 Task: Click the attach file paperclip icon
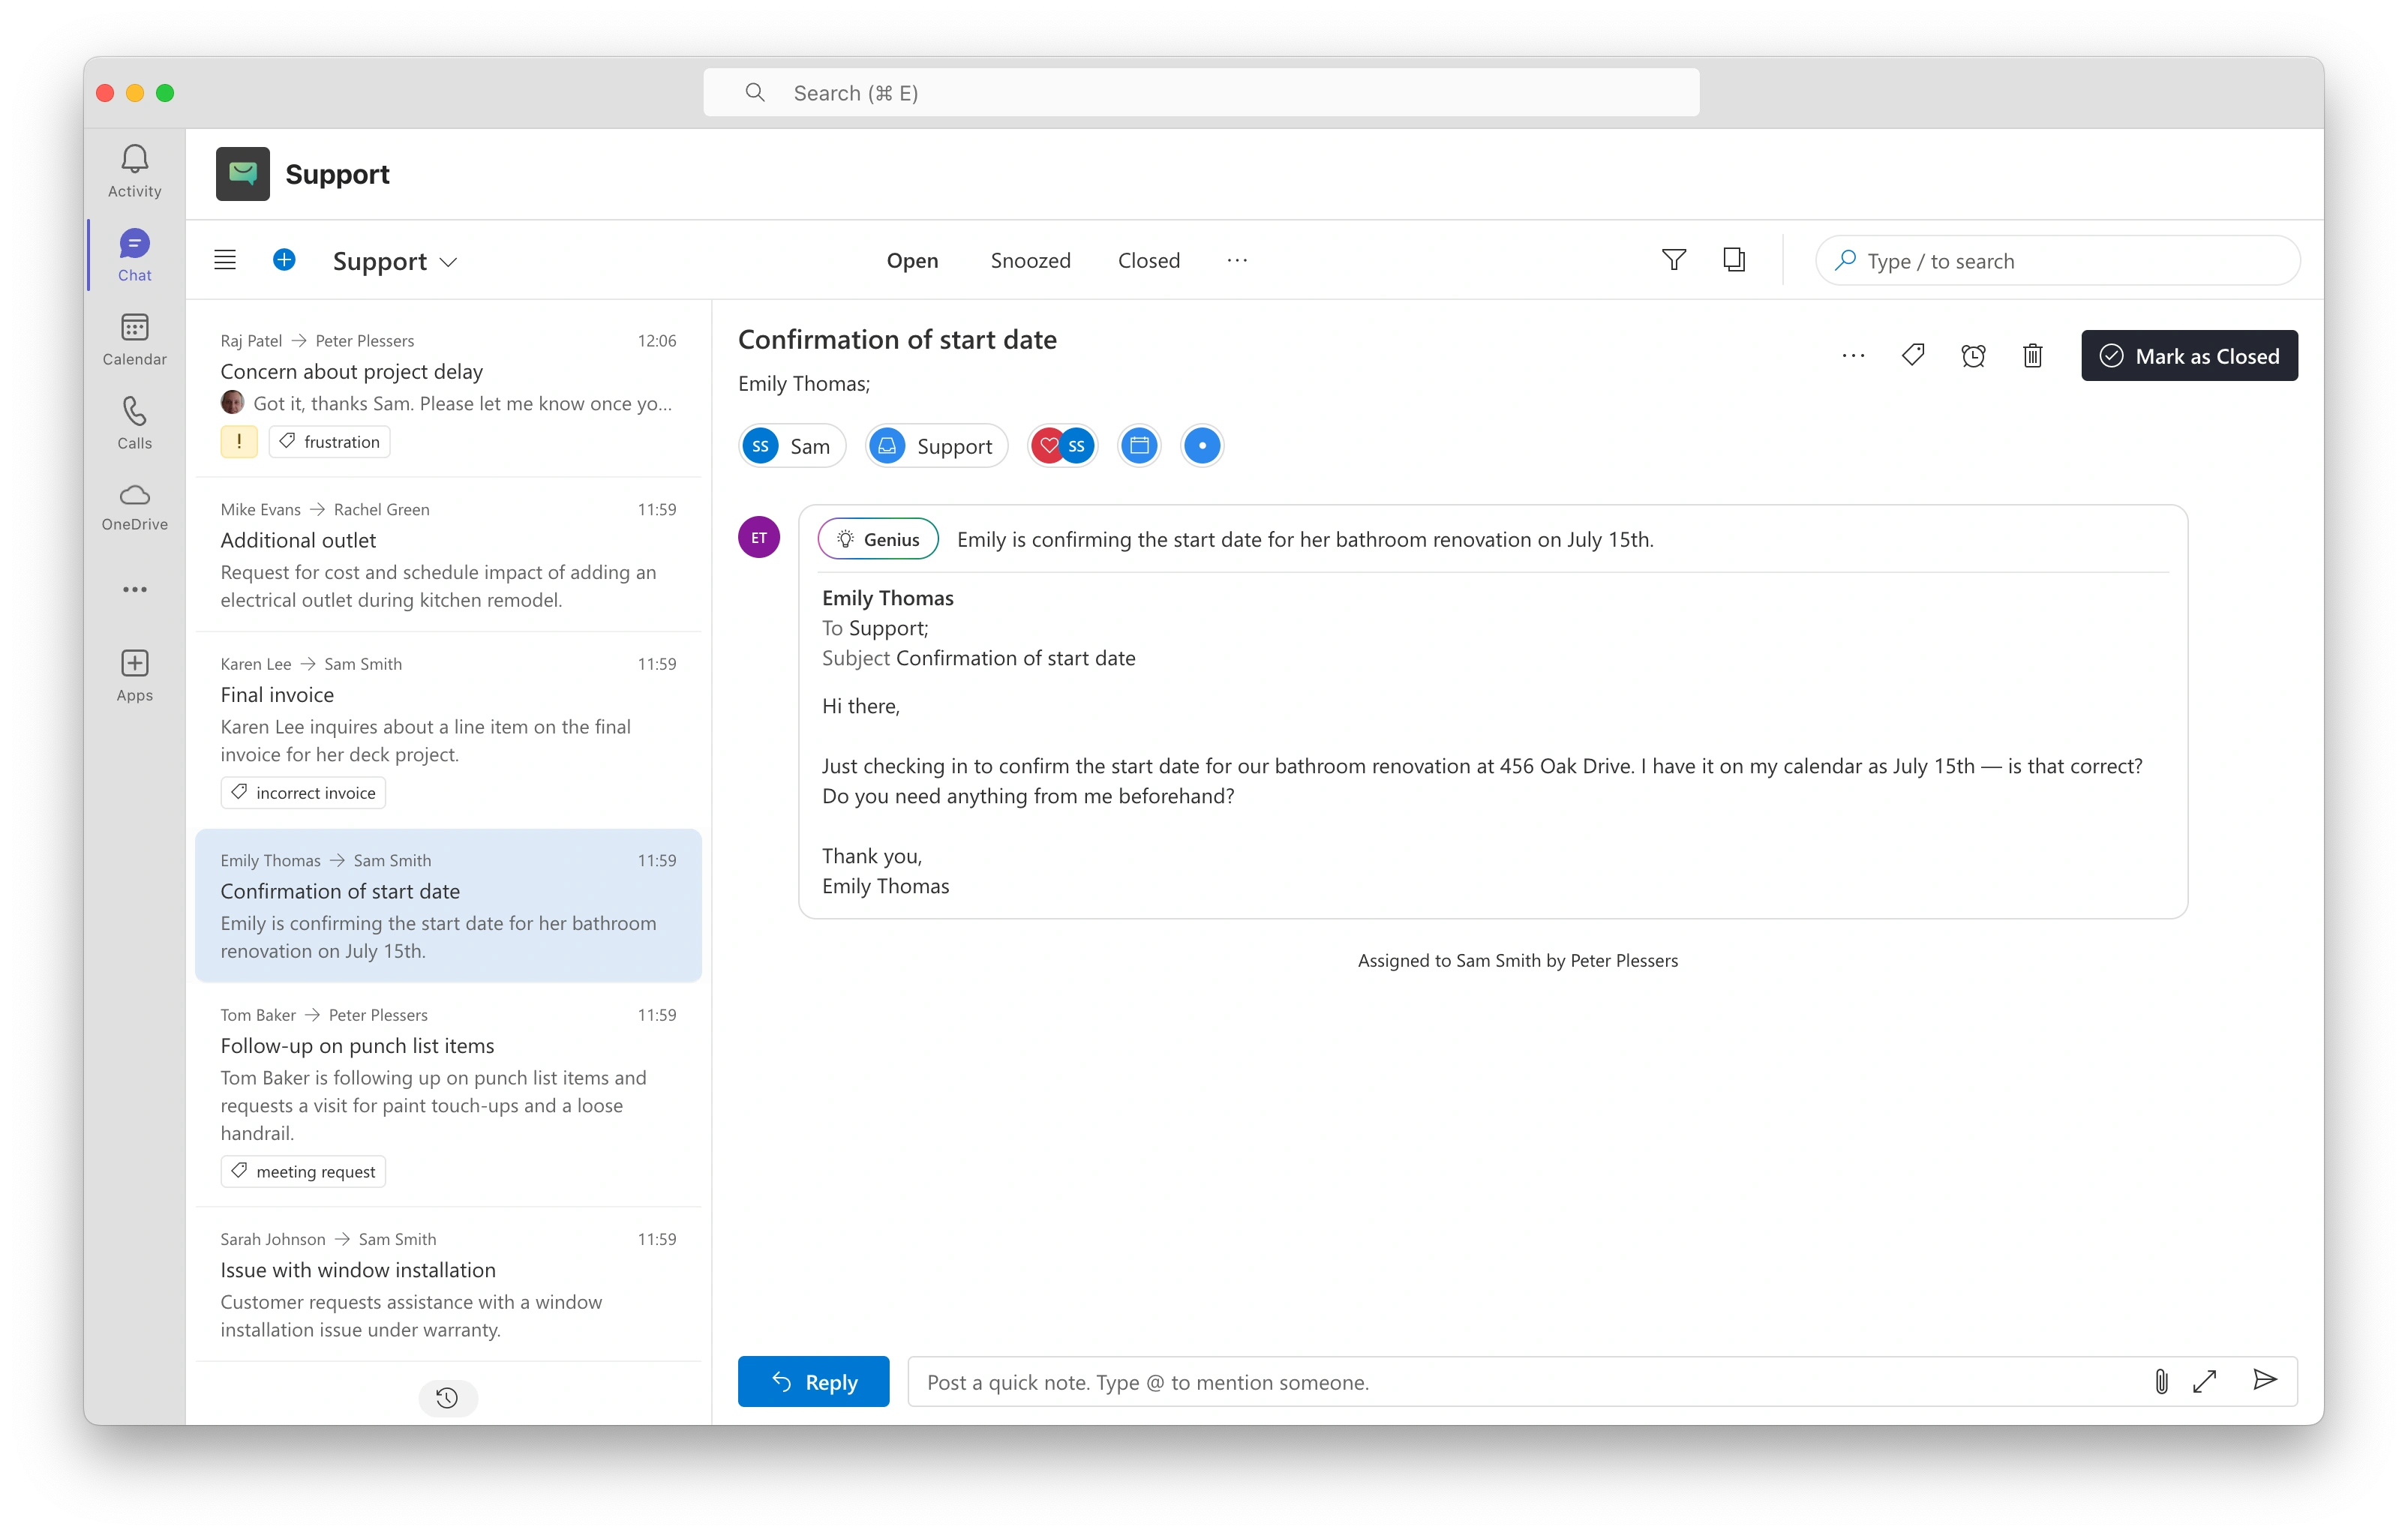[x=2161, y=1381]
